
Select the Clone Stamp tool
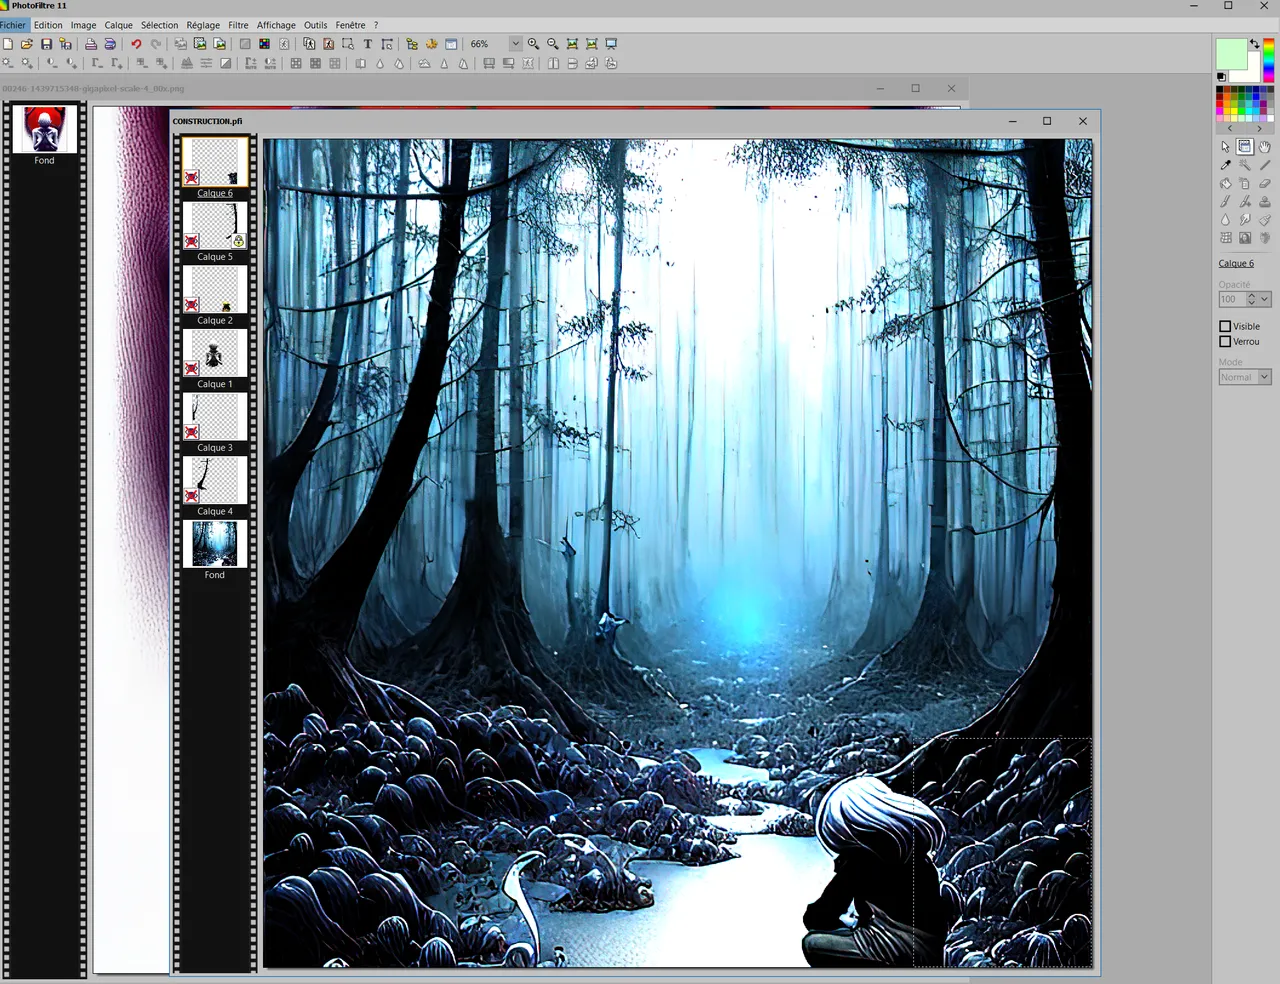(x=1265, y=202)
